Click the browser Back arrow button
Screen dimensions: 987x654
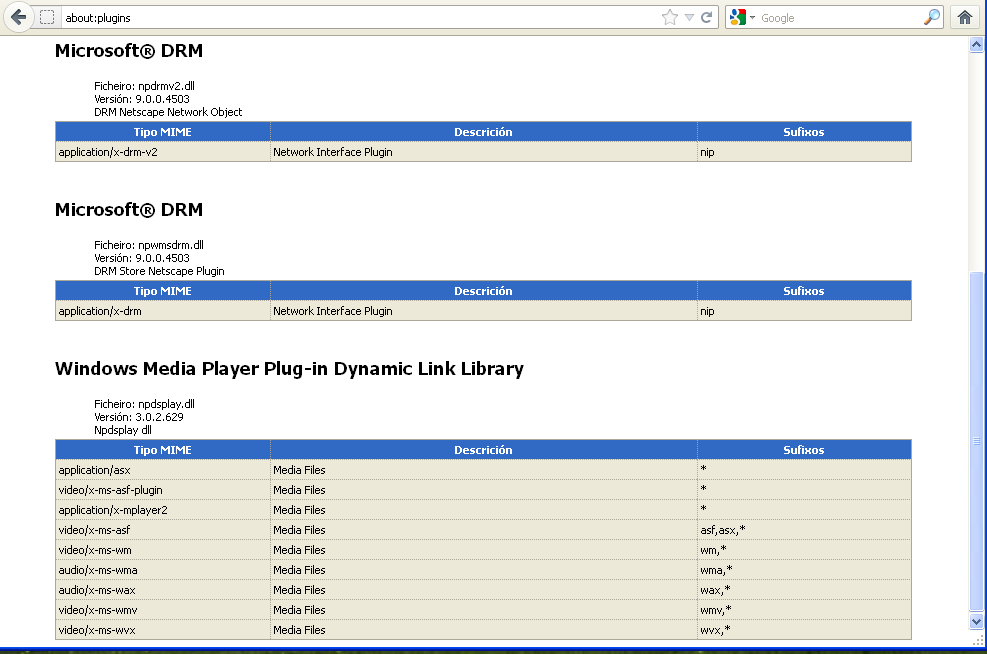[17, 17]
